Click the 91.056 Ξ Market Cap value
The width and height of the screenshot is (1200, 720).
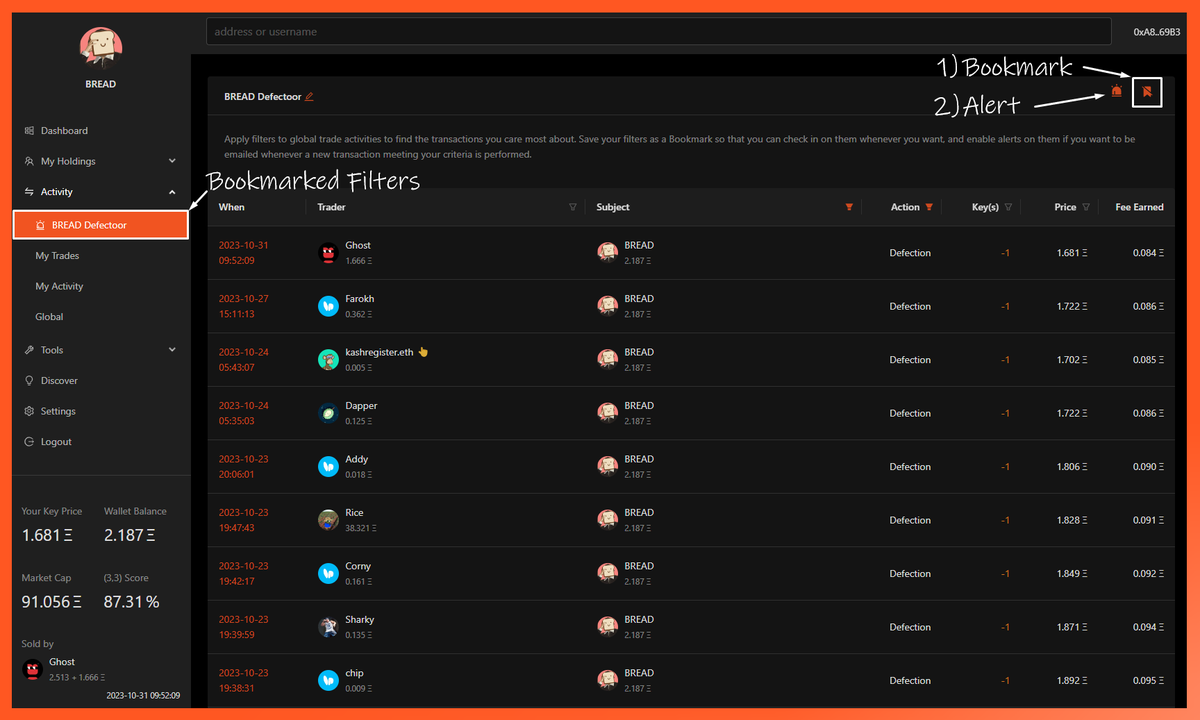click(52, 602)
